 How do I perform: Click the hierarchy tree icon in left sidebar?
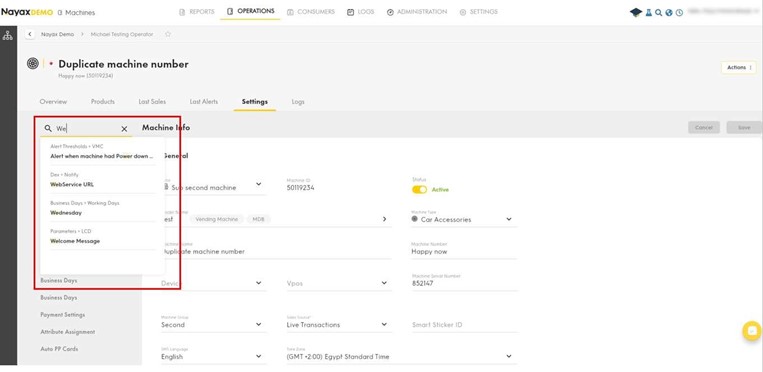8,36
